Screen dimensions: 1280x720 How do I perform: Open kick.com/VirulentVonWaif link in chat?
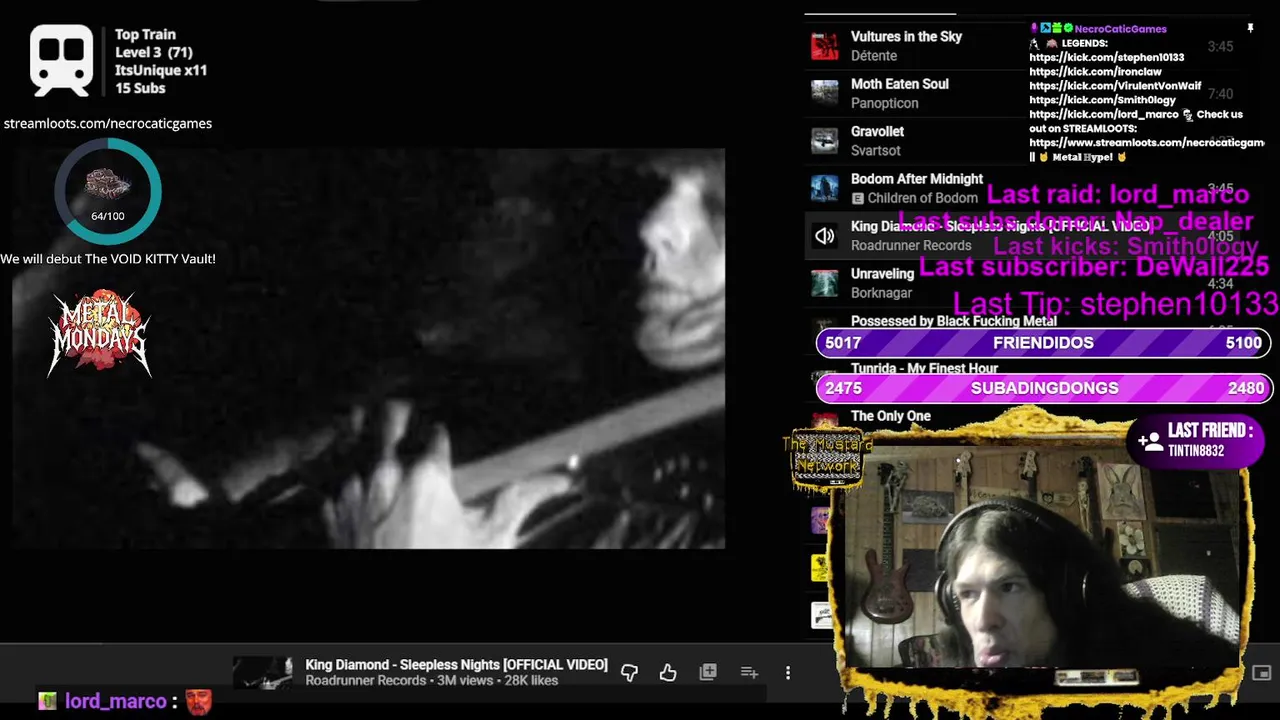click(x=1115, y=86)
